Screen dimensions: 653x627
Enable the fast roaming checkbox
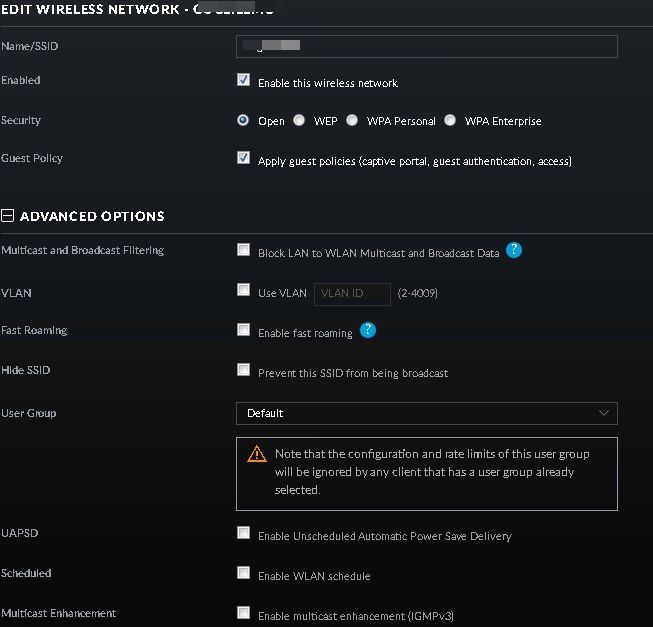pyautogui.click(x=243, y=330)
